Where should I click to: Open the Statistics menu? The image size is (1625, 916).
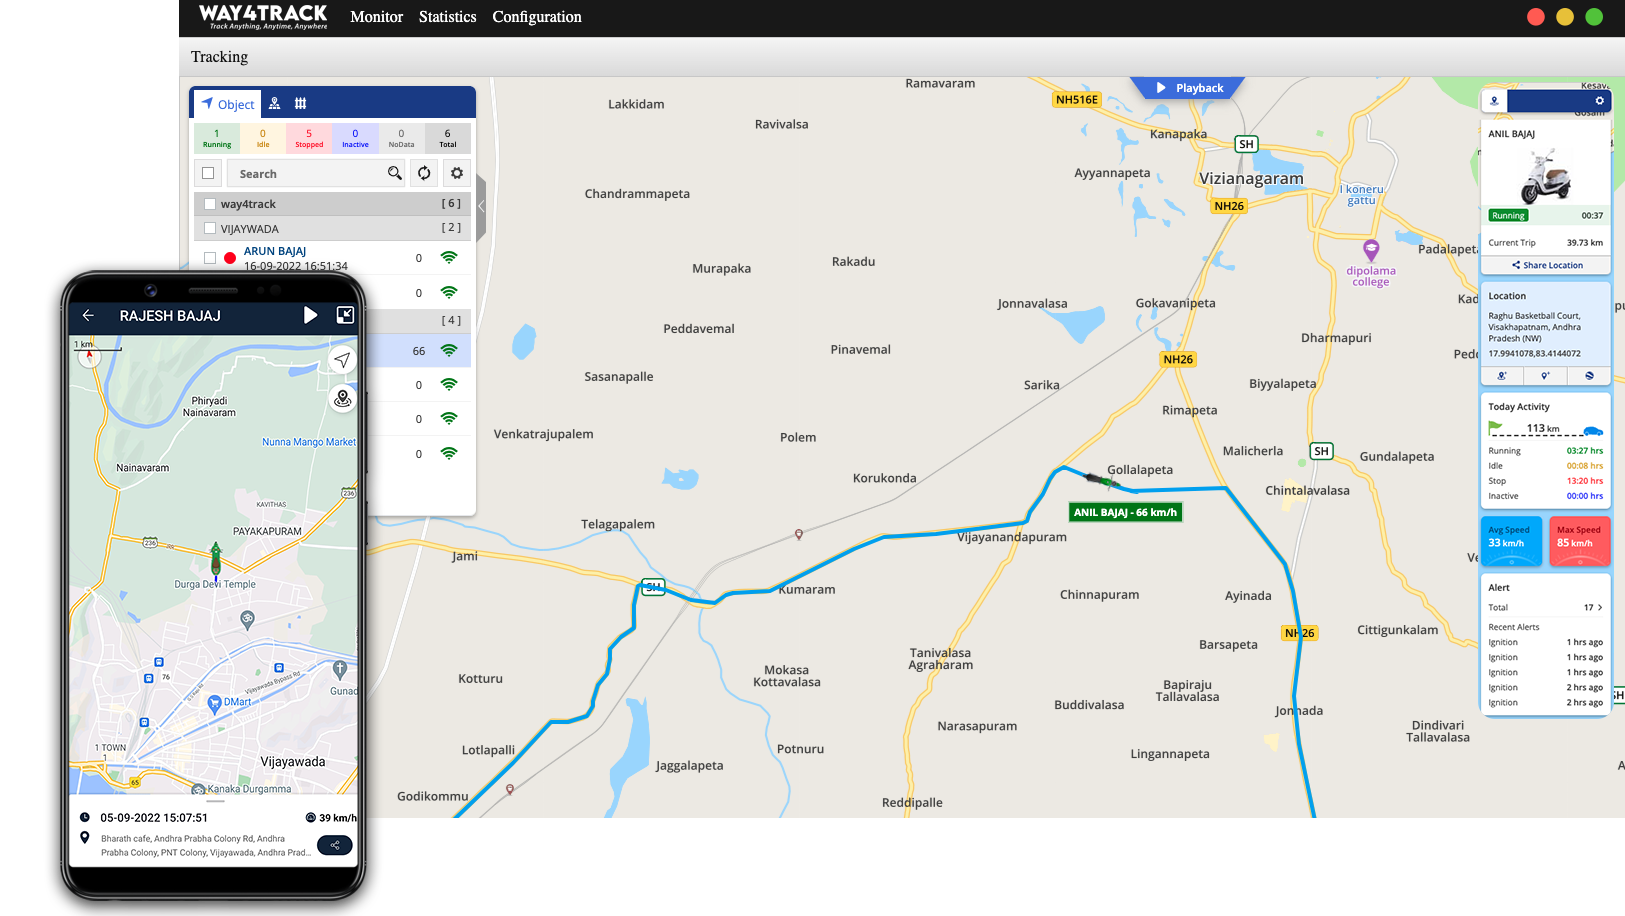[447, 17]
